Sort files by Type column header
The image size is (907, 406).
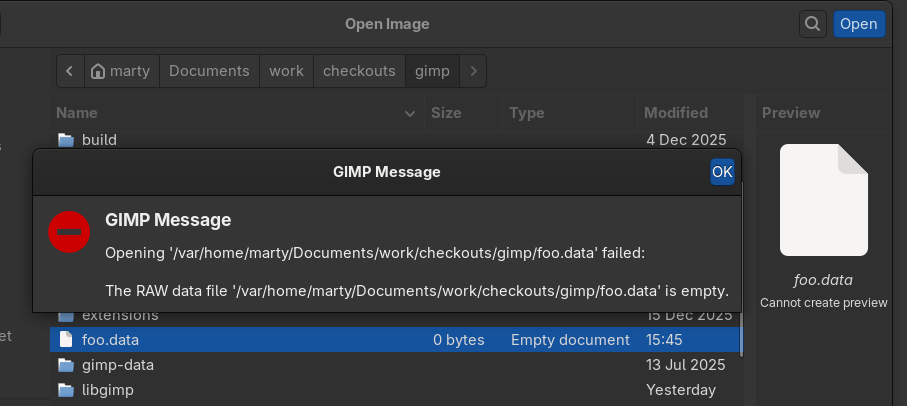click(x=527, y=113)
